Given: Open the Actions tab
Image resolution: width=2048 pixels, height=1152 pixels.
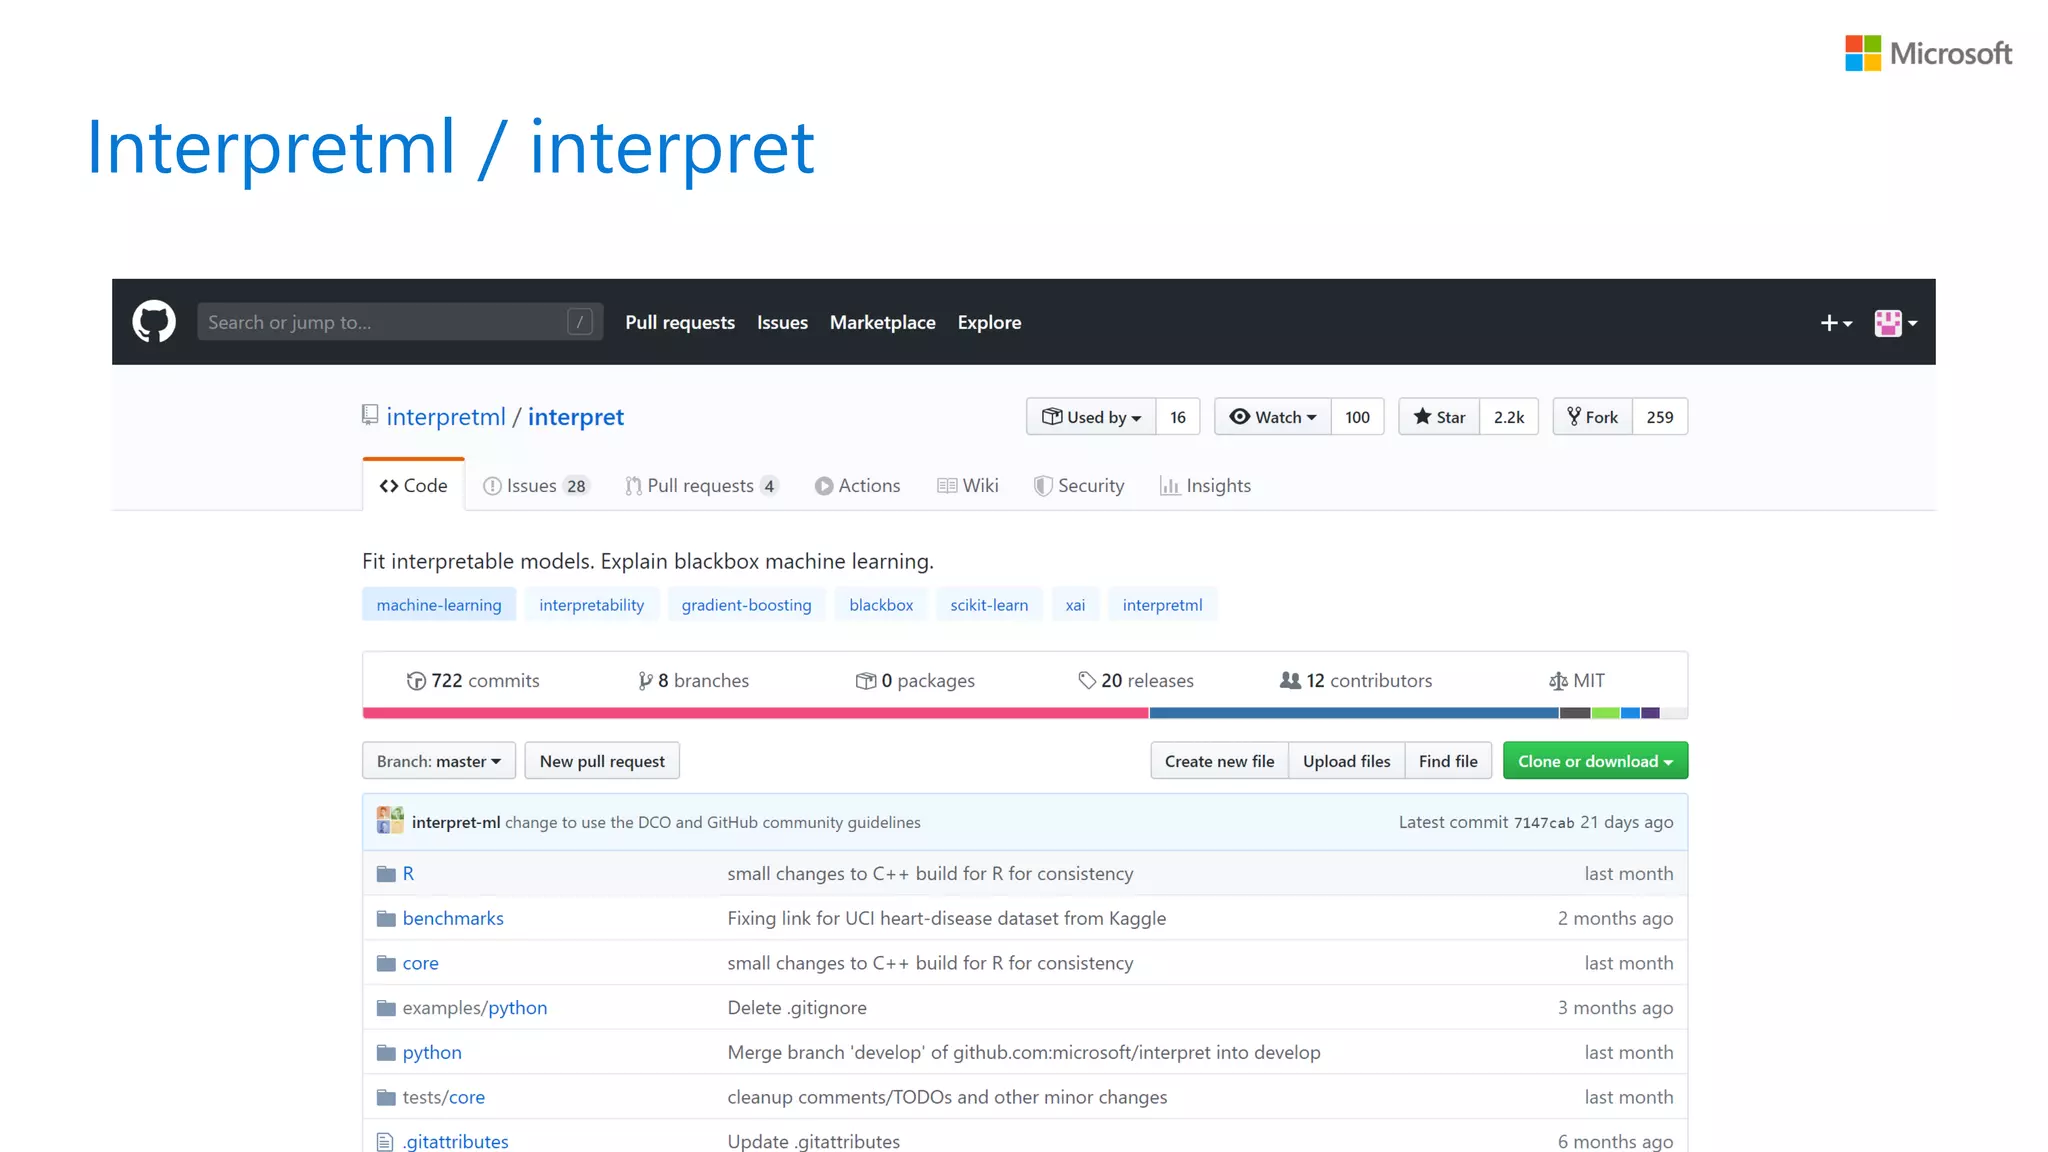Looking at the screenshot, I should tap(857, 485).
